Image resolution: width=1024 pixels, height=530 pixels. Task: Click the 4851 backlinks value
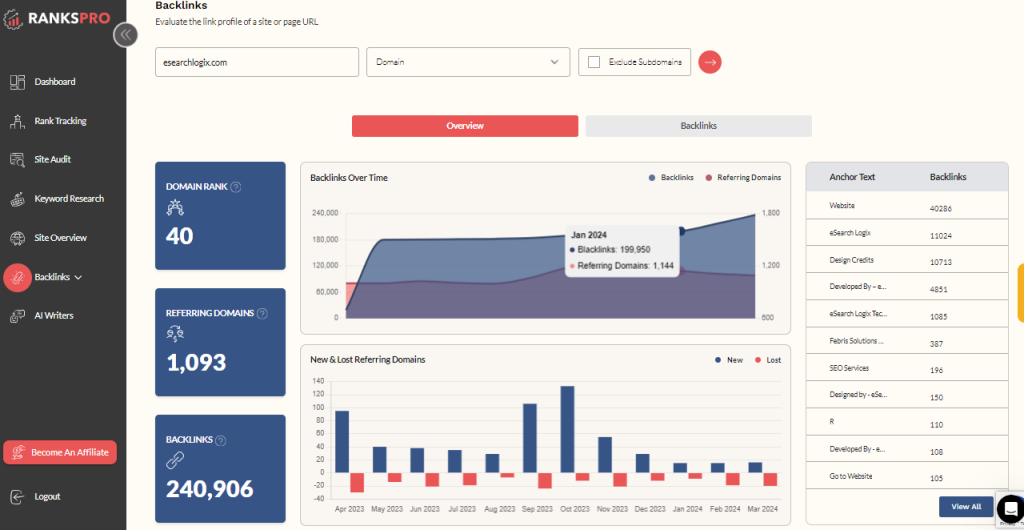pyautogui.click(x=938, y=290)
